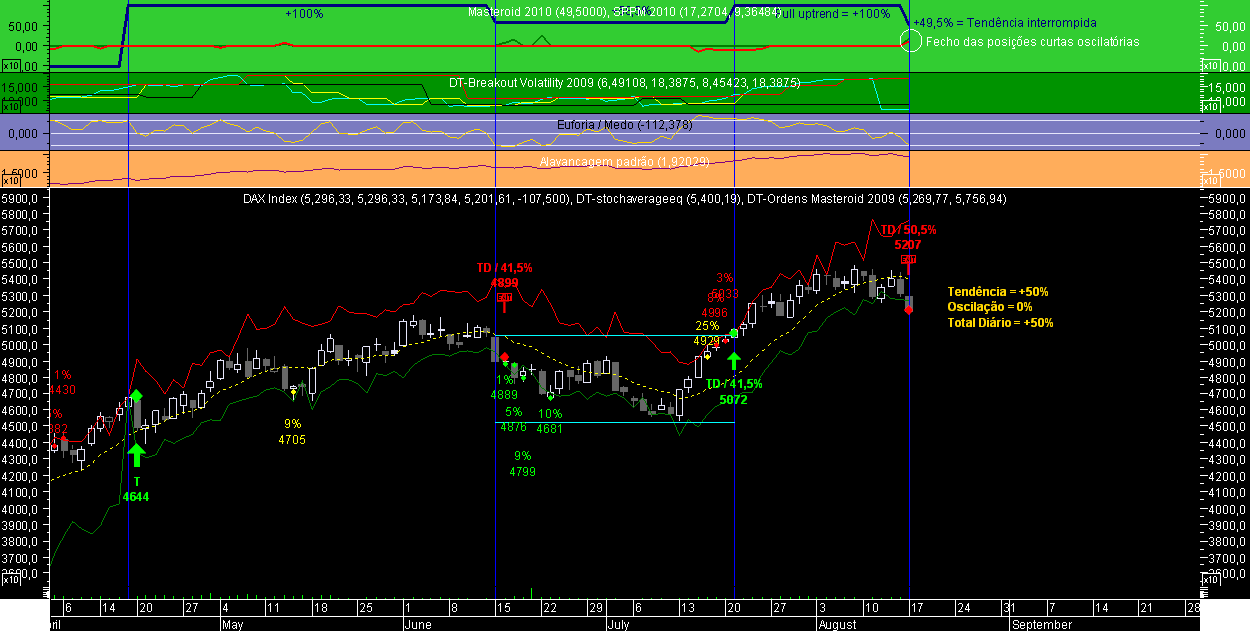Select the green 4644 price label
Viewport: 1250px width, 631px height.
click(136, 496)
